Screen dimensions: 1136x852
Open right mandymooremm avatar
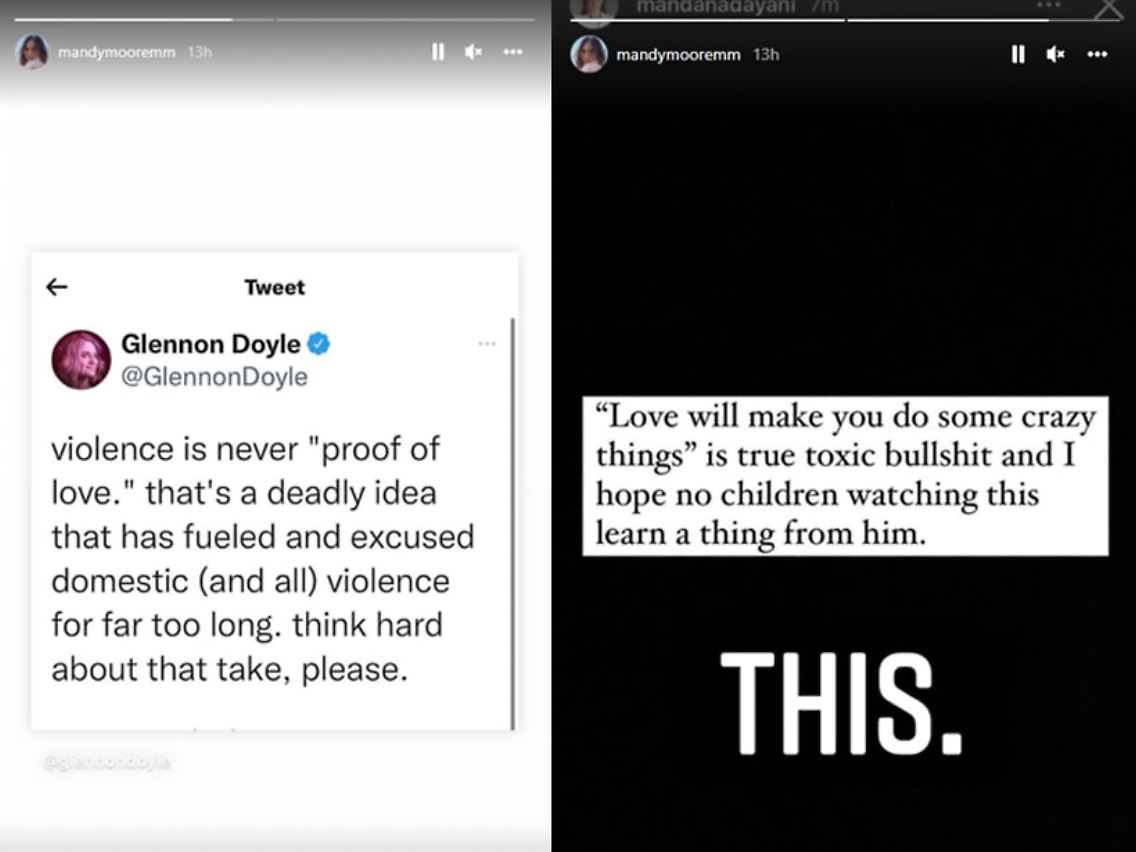tap(588, 54)
